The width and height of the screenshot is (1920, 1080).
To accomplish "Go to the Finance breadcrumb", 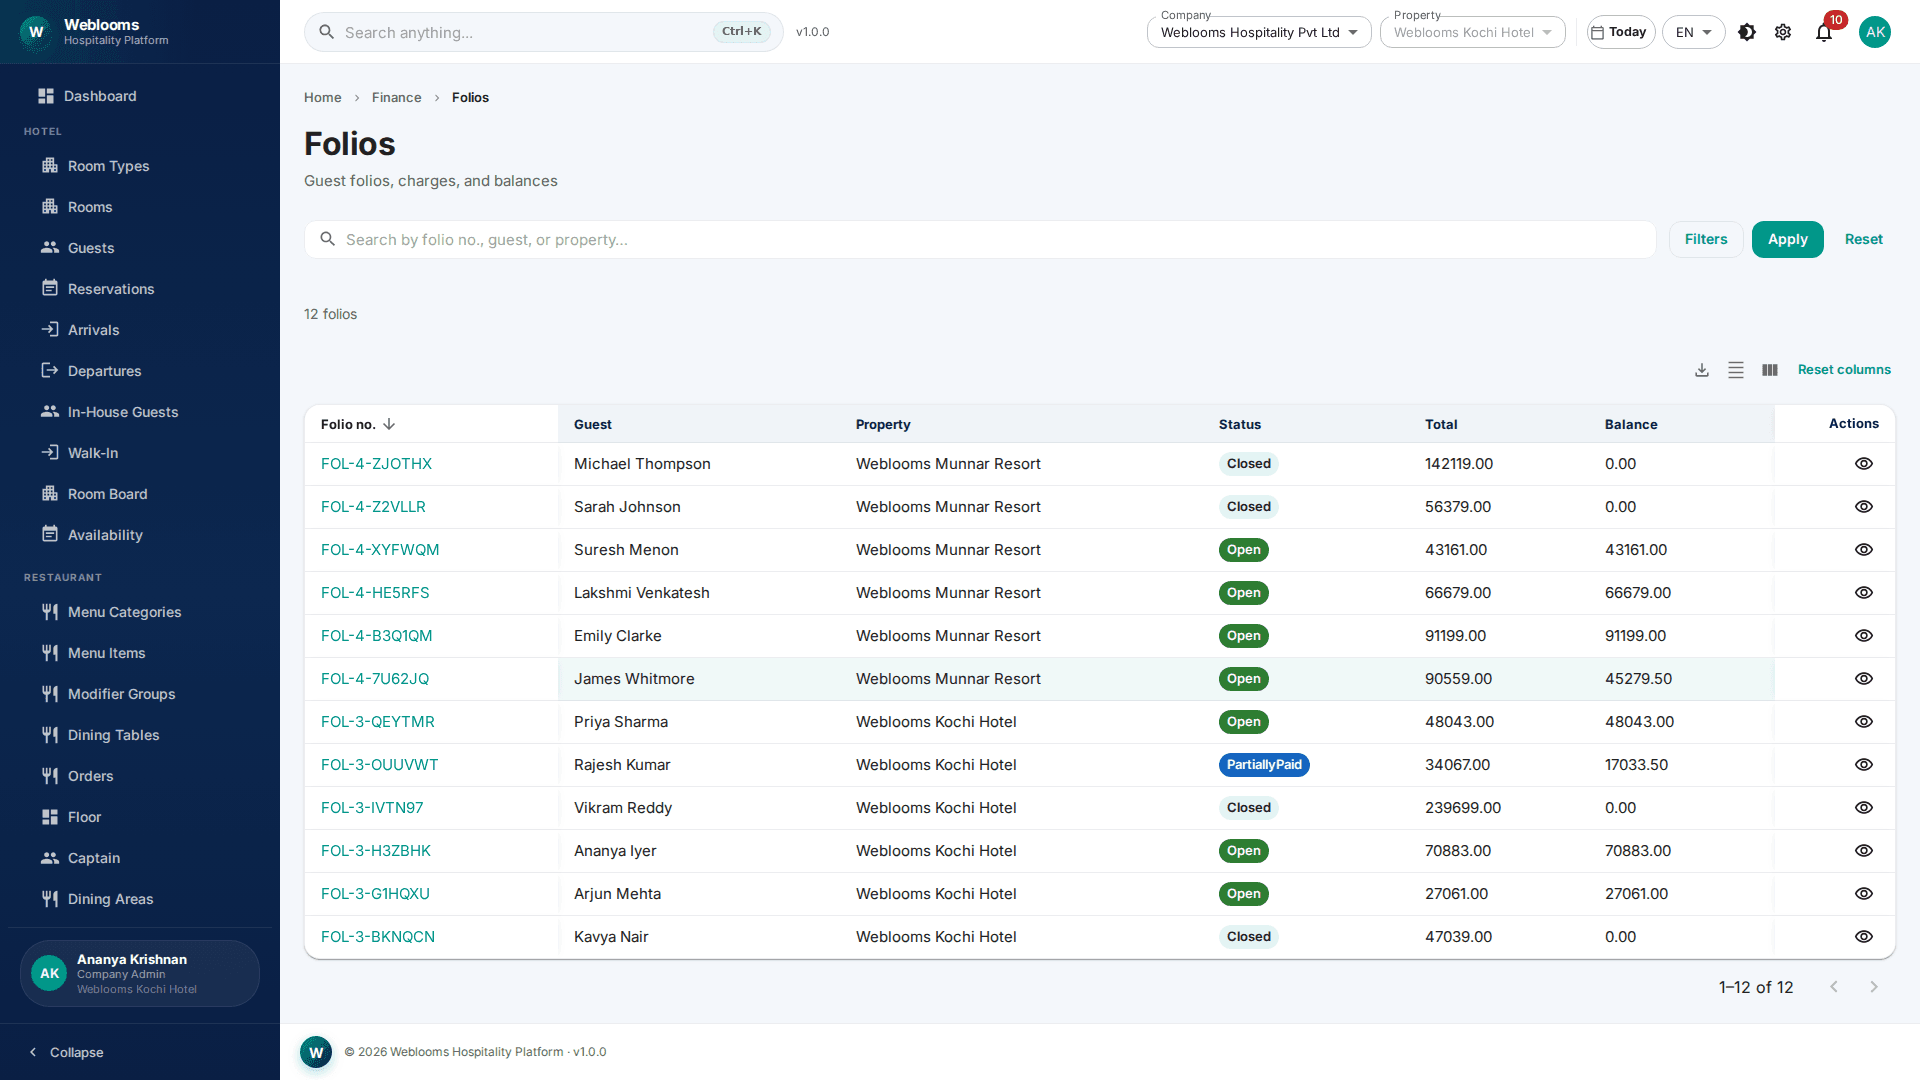I will (x=396, y=97).
